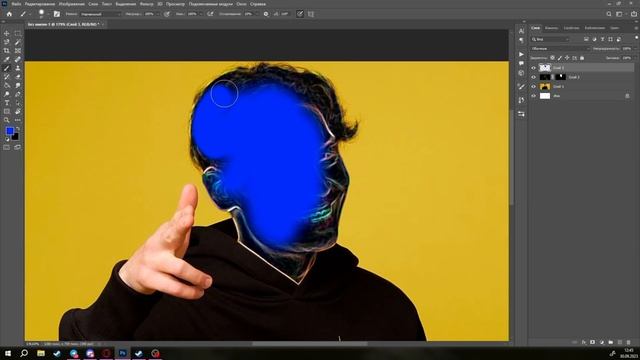Select the Dodge tool

(x=7, y=94)
